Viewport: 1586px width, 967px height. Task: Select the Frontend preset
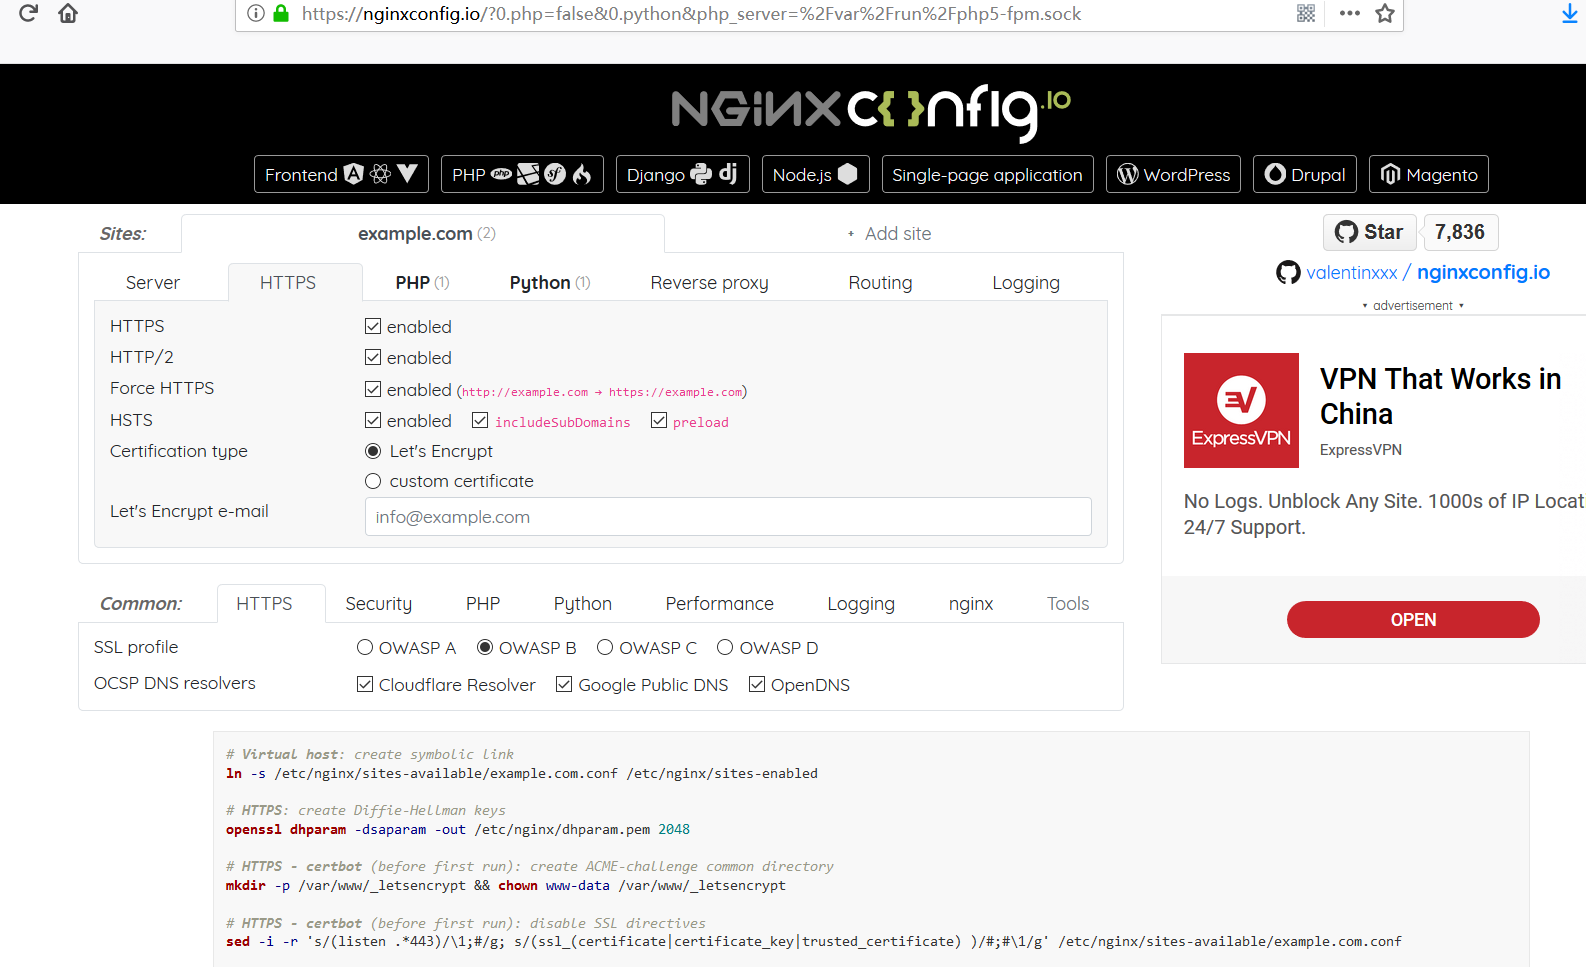coord(341,174)
